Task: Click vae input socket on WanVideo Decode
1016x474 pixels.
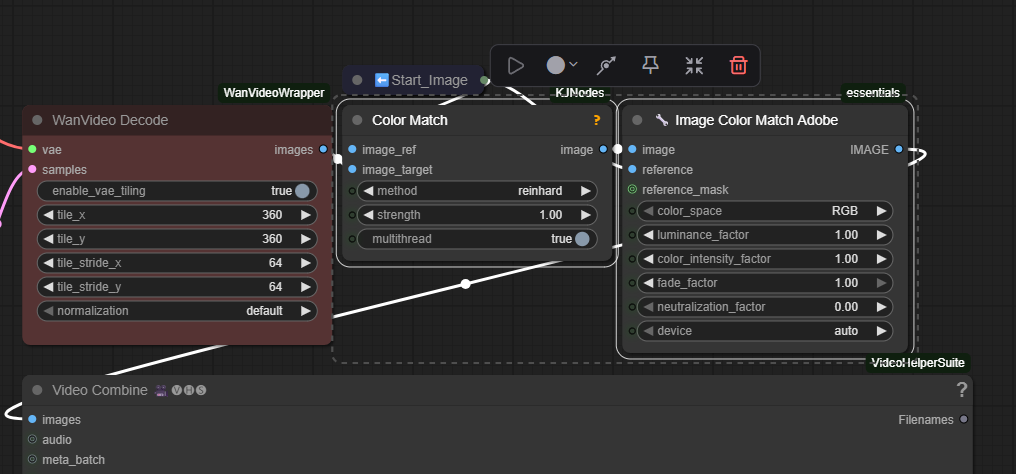Action: [x=32, y=150]
